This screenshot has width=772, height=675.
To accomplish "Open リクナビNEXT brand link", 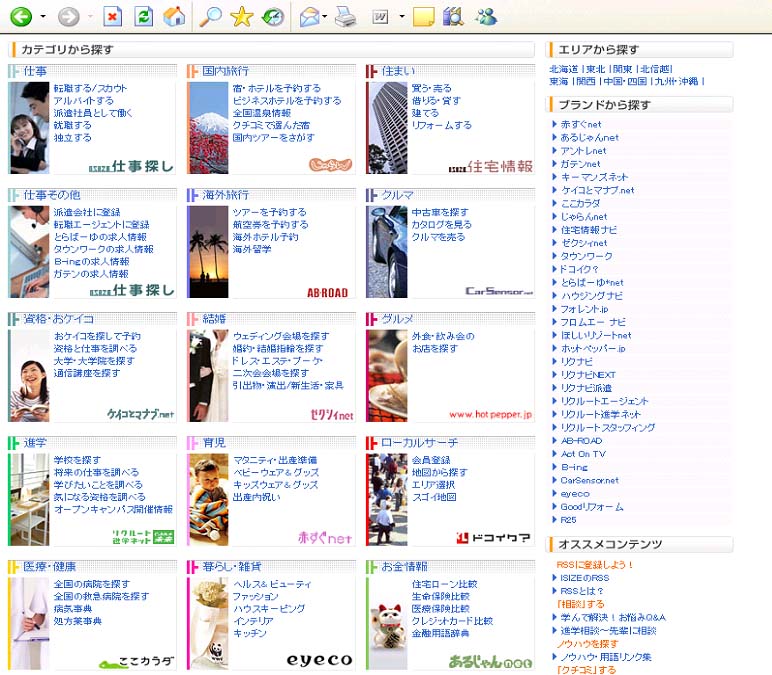I will tap(588, 375).
